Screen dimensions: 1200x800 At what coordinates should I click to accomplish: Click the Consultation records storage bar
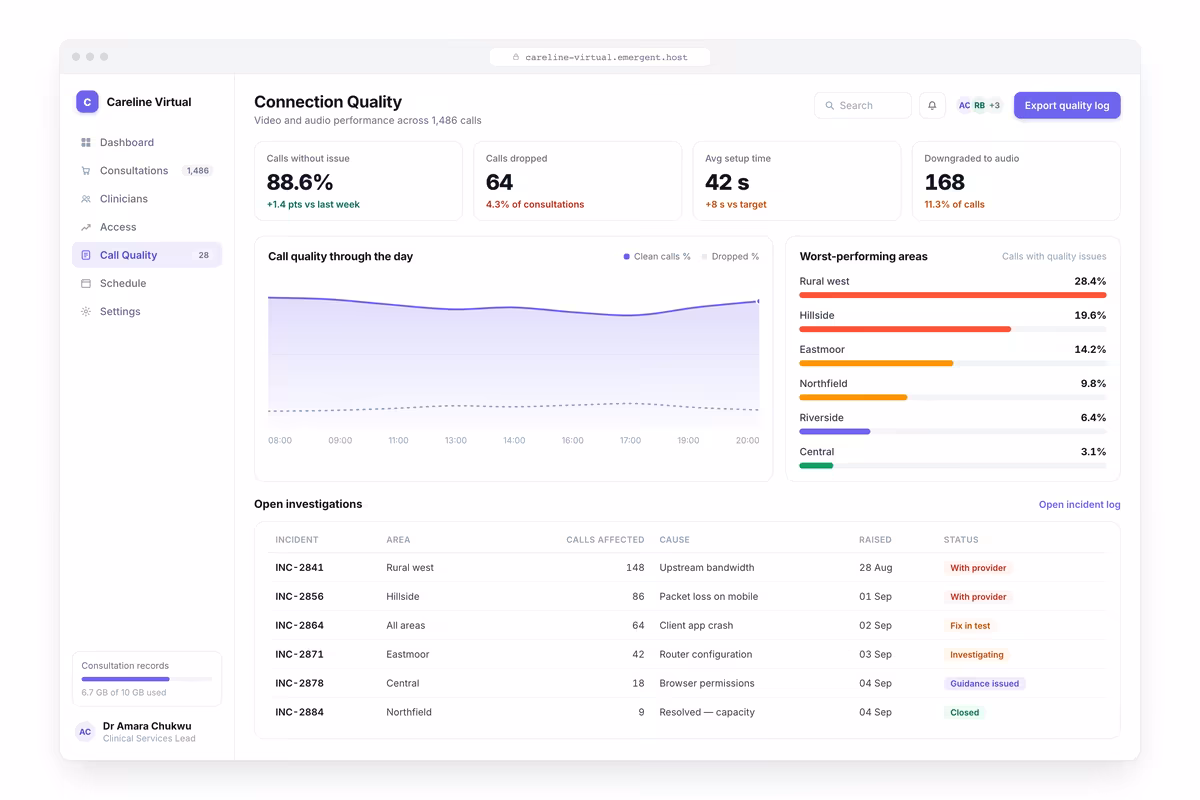point(147,679)
